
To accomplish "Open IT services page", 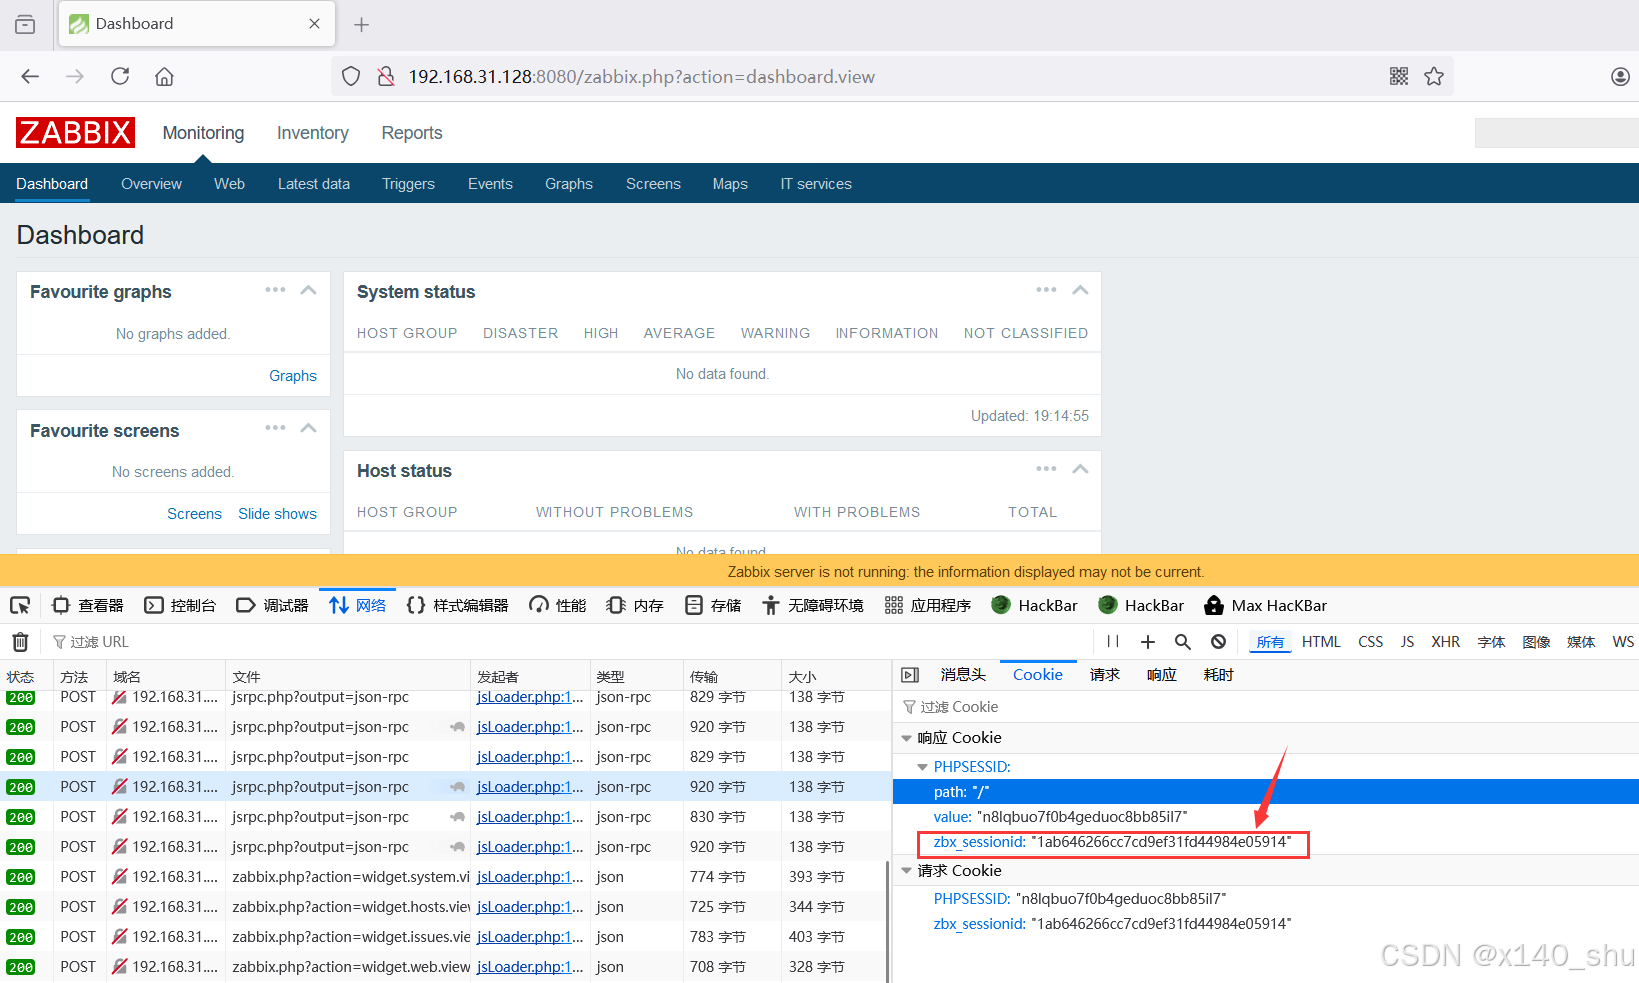I will [816, 184].
